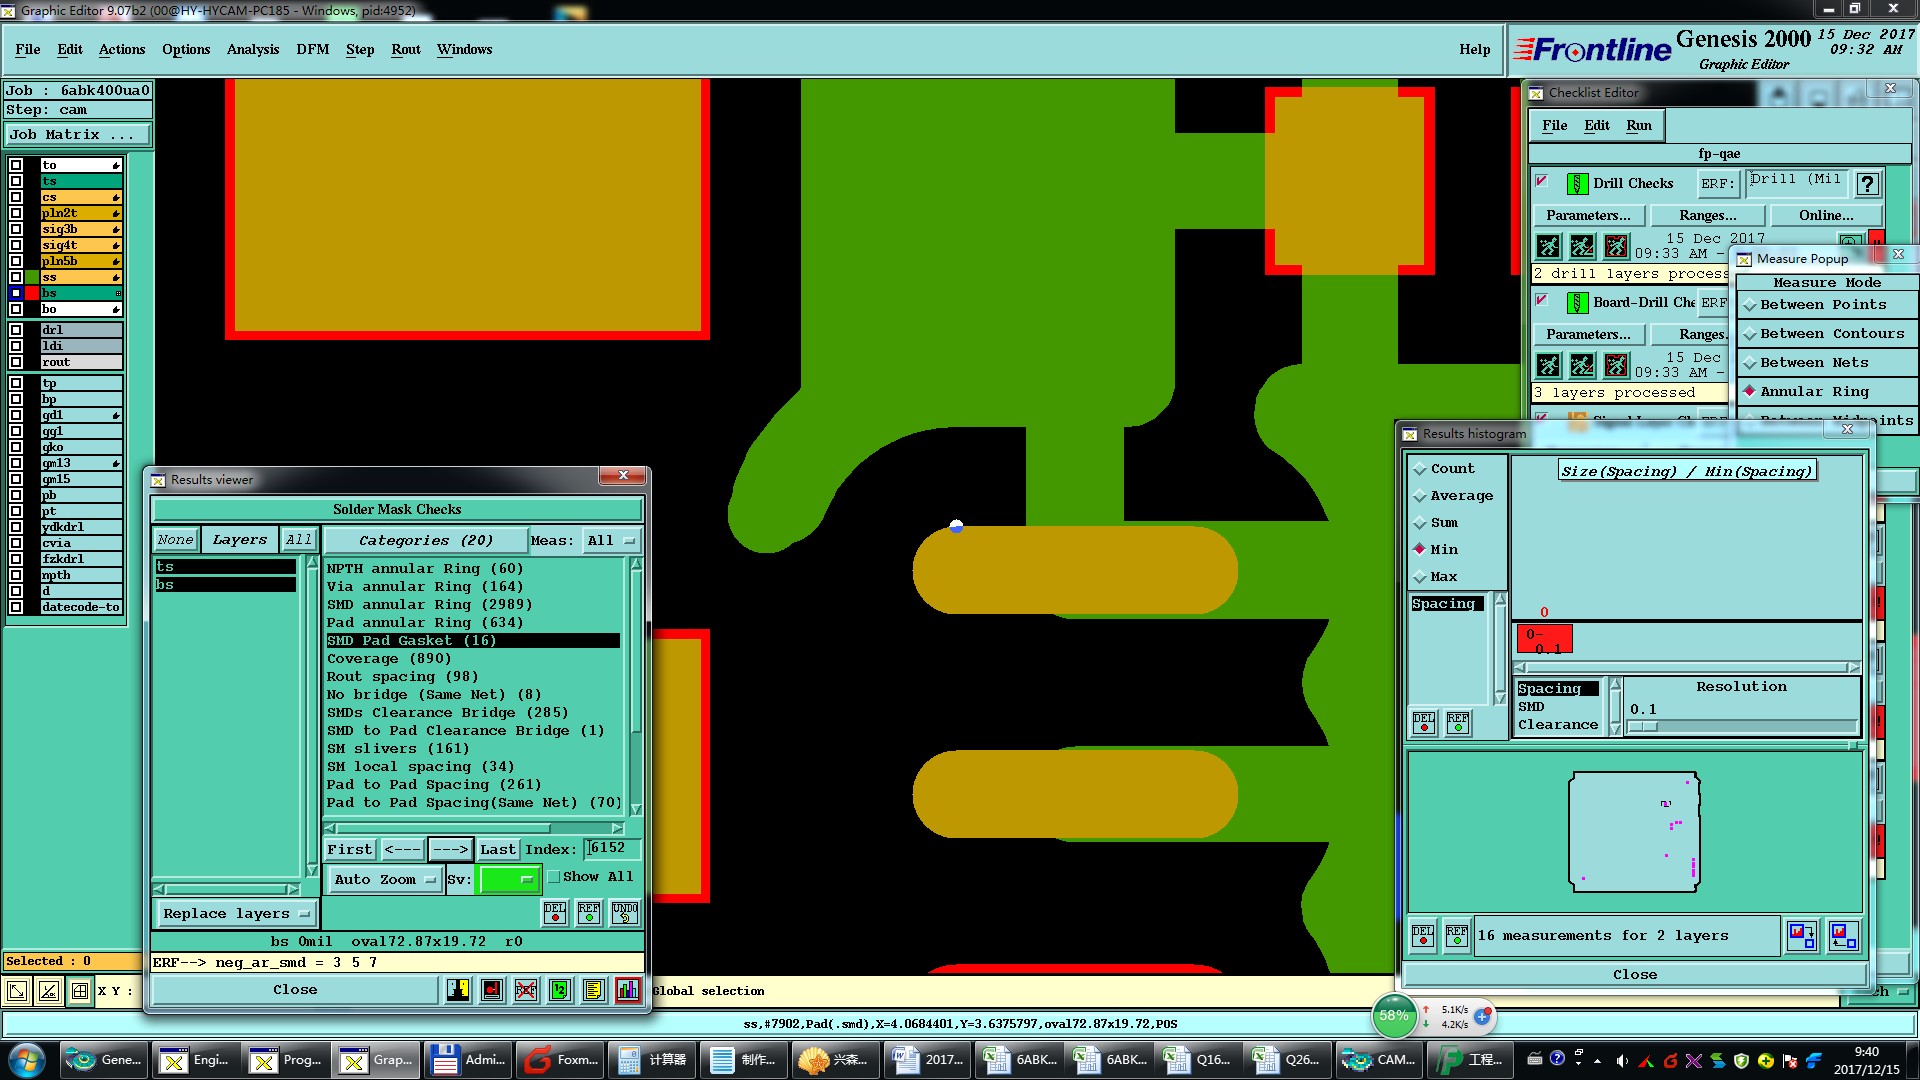Click the next arrow button in Results viewer
This screenshot has width=1920, height=1080.
coord(450,850)
